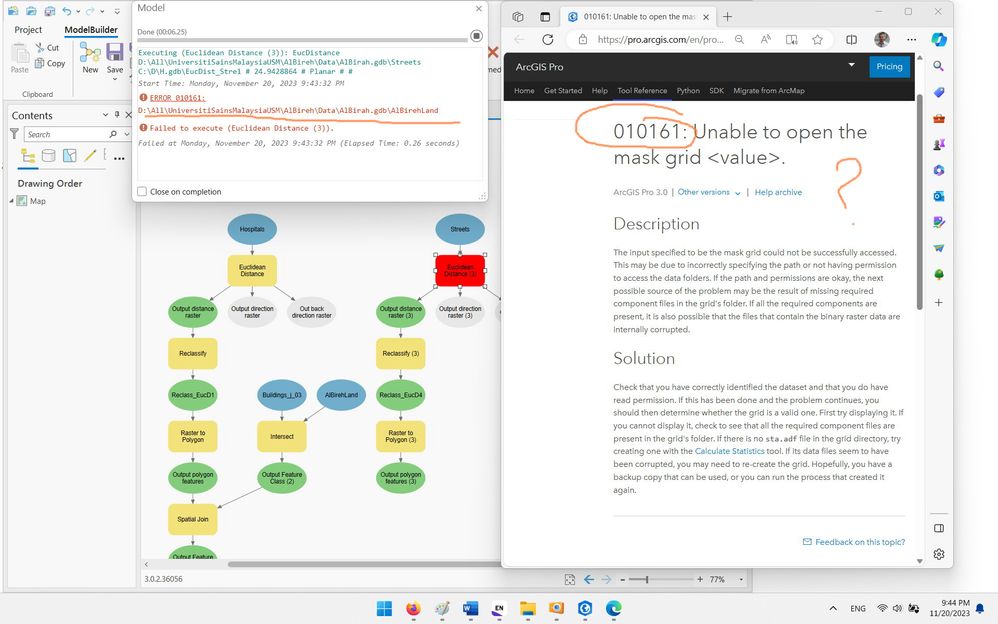
Task: Select List By Drawing Order icon
Action: 28,155
